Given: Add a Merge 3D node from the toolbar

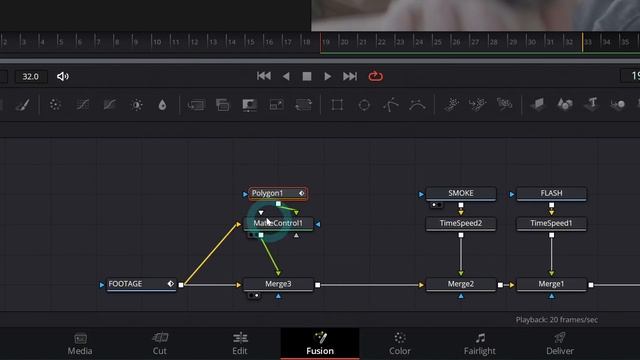Looking at the screenshot, I should (618, 105).
